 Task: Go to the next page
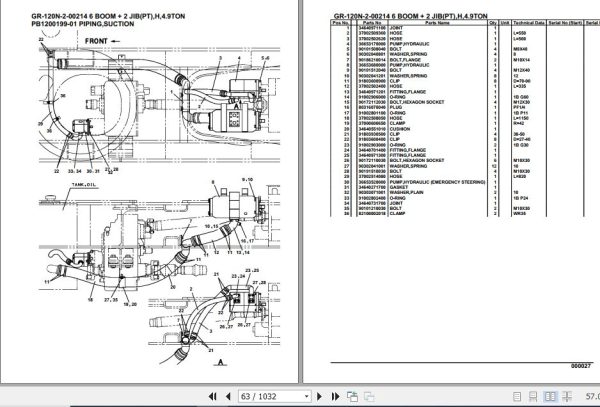[x=320, y=397]
